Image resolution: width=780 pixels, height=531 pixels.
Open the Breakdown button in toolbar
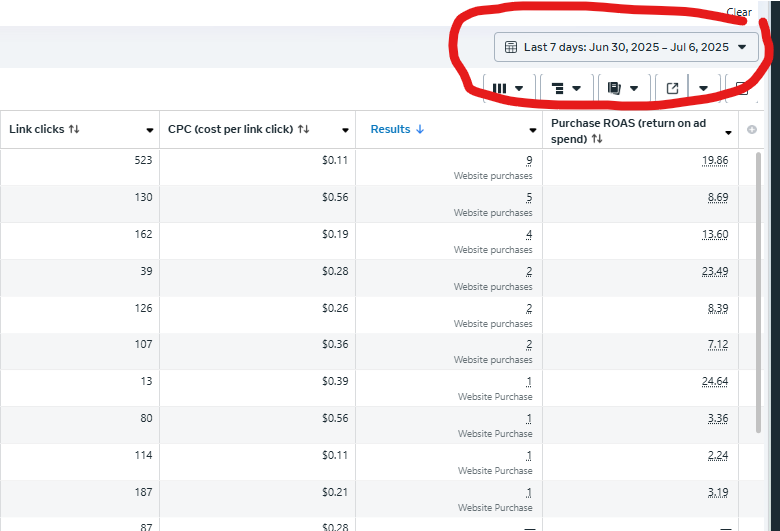pyautogui.click(x=566, y=88)
